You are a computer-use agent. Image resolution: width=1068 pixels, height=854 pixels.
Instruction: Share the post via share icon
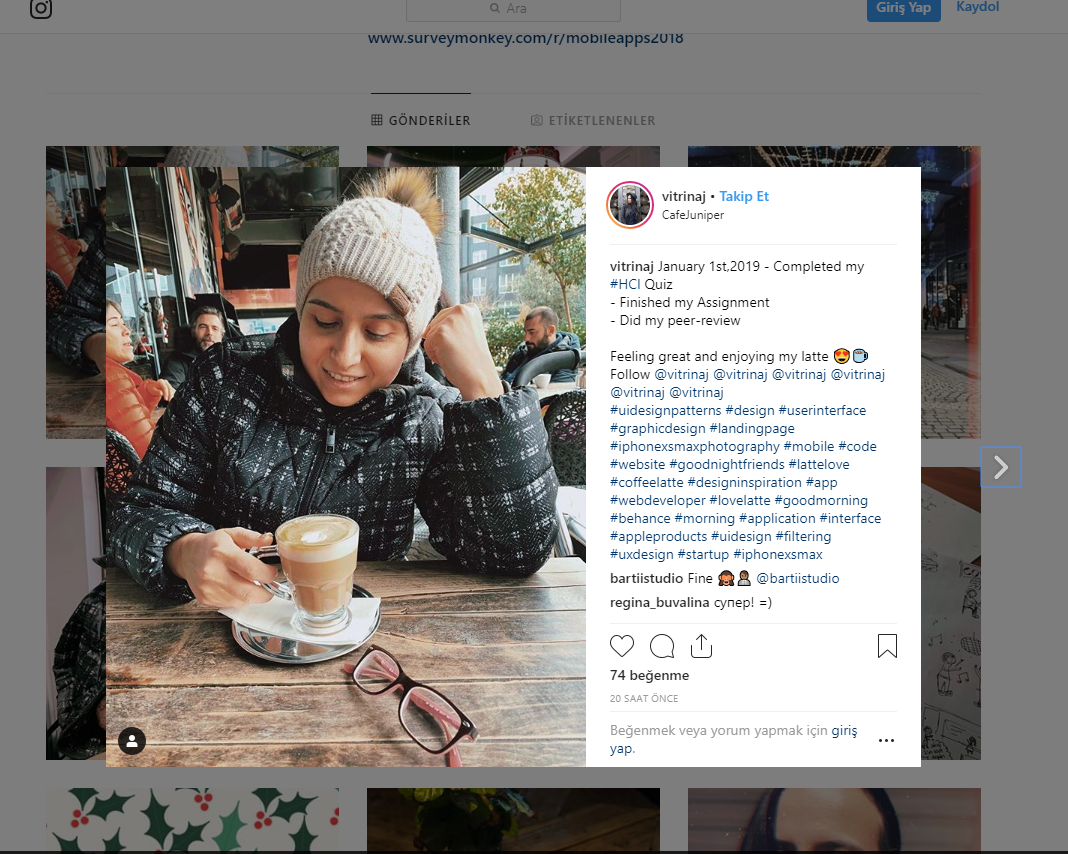point(701,646)
